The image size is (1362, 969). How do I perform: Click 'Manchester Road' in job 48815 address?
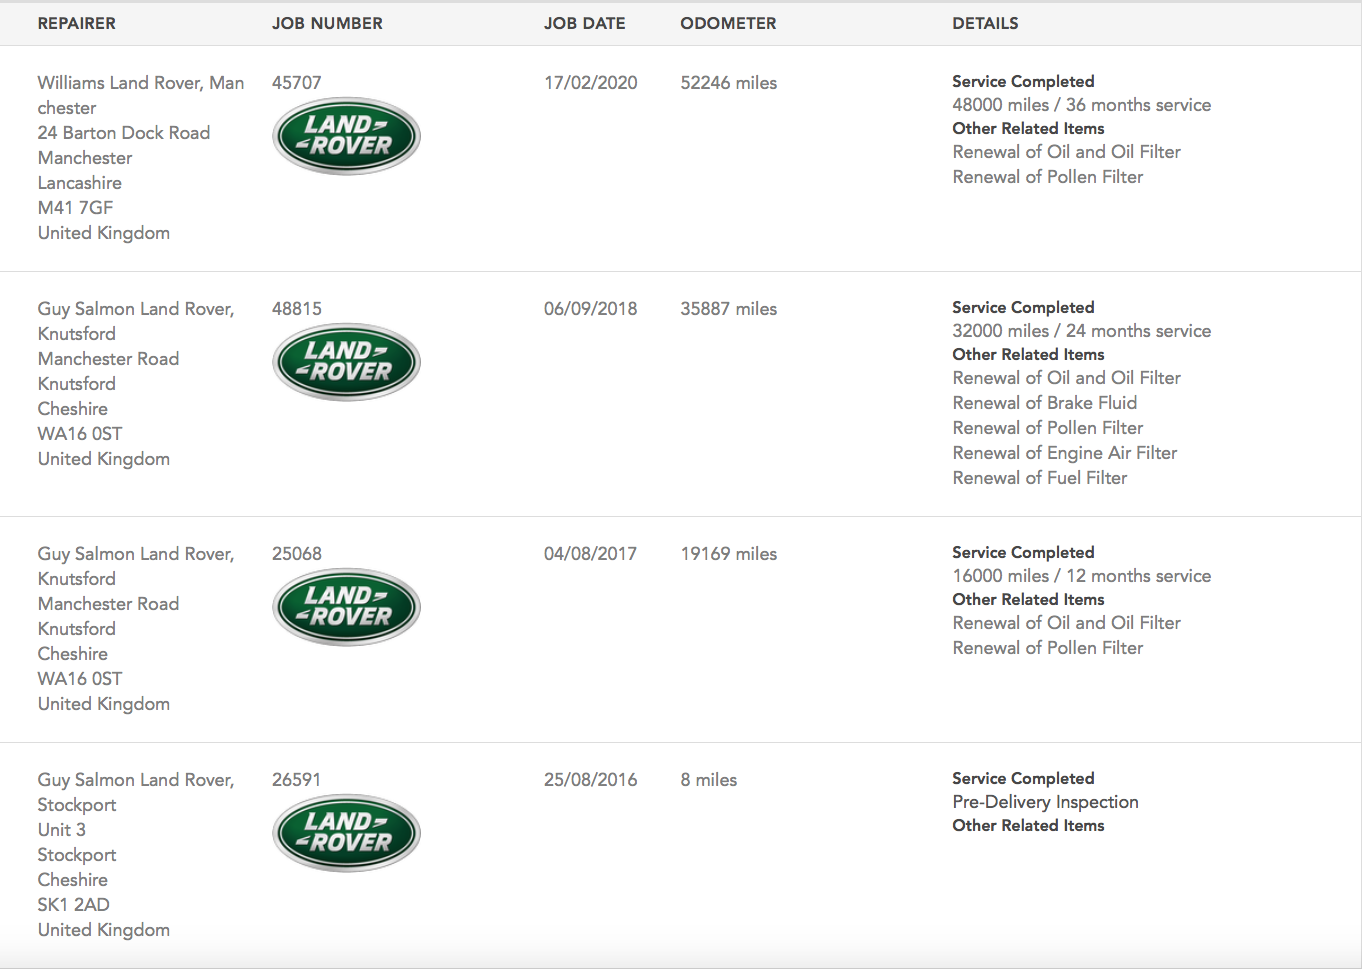pyautogui.click(x=109, y=359)
